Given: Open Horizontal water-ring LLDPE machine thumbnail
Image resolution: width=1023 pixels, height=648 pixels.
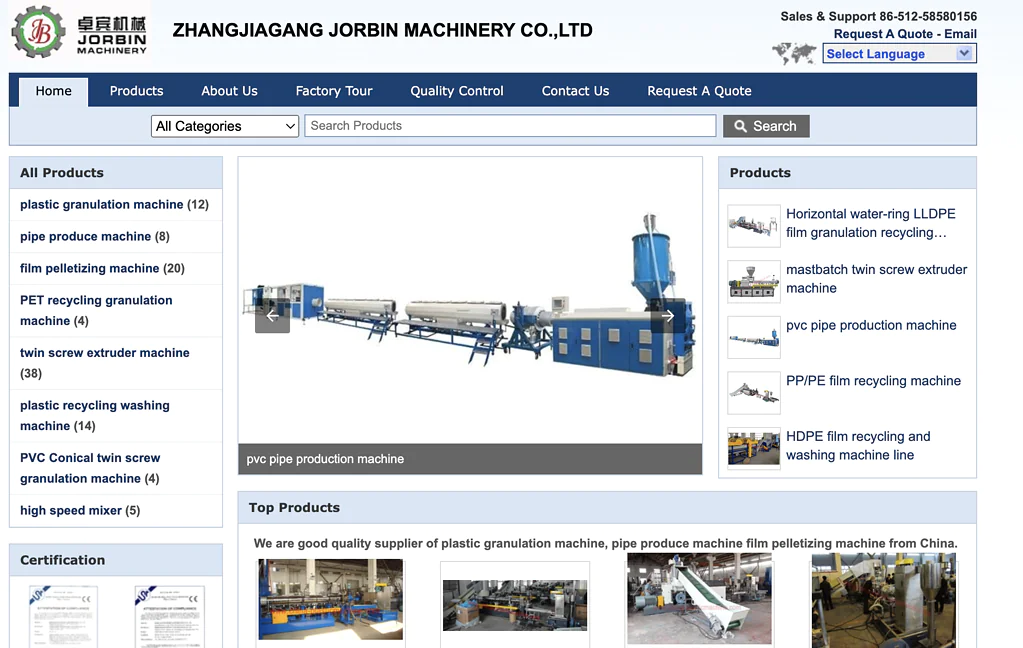Looking at the screenshot, I should point(753,224).
